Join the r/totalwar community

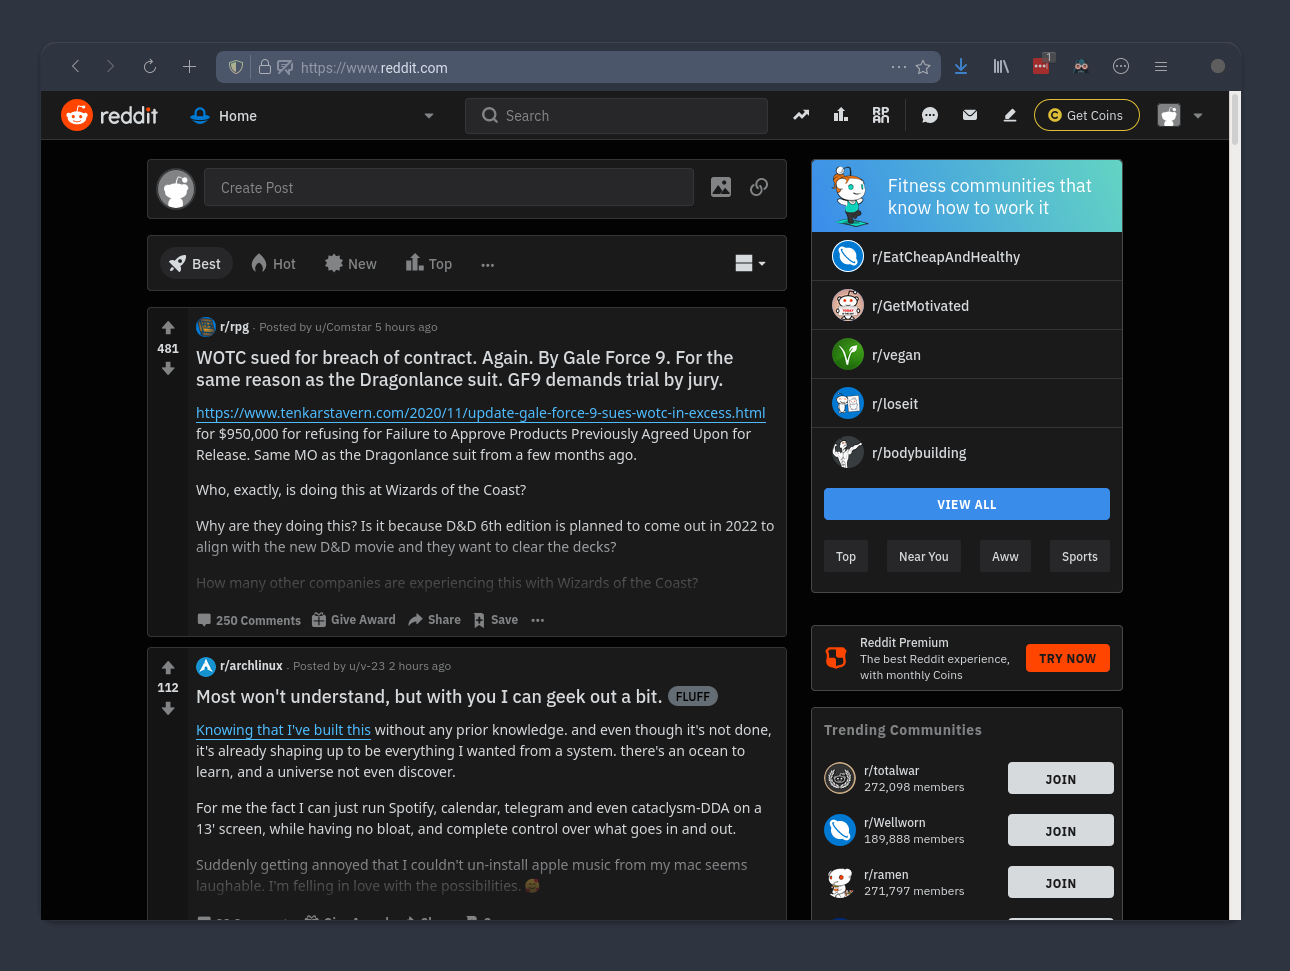(x=1061, y=778)
